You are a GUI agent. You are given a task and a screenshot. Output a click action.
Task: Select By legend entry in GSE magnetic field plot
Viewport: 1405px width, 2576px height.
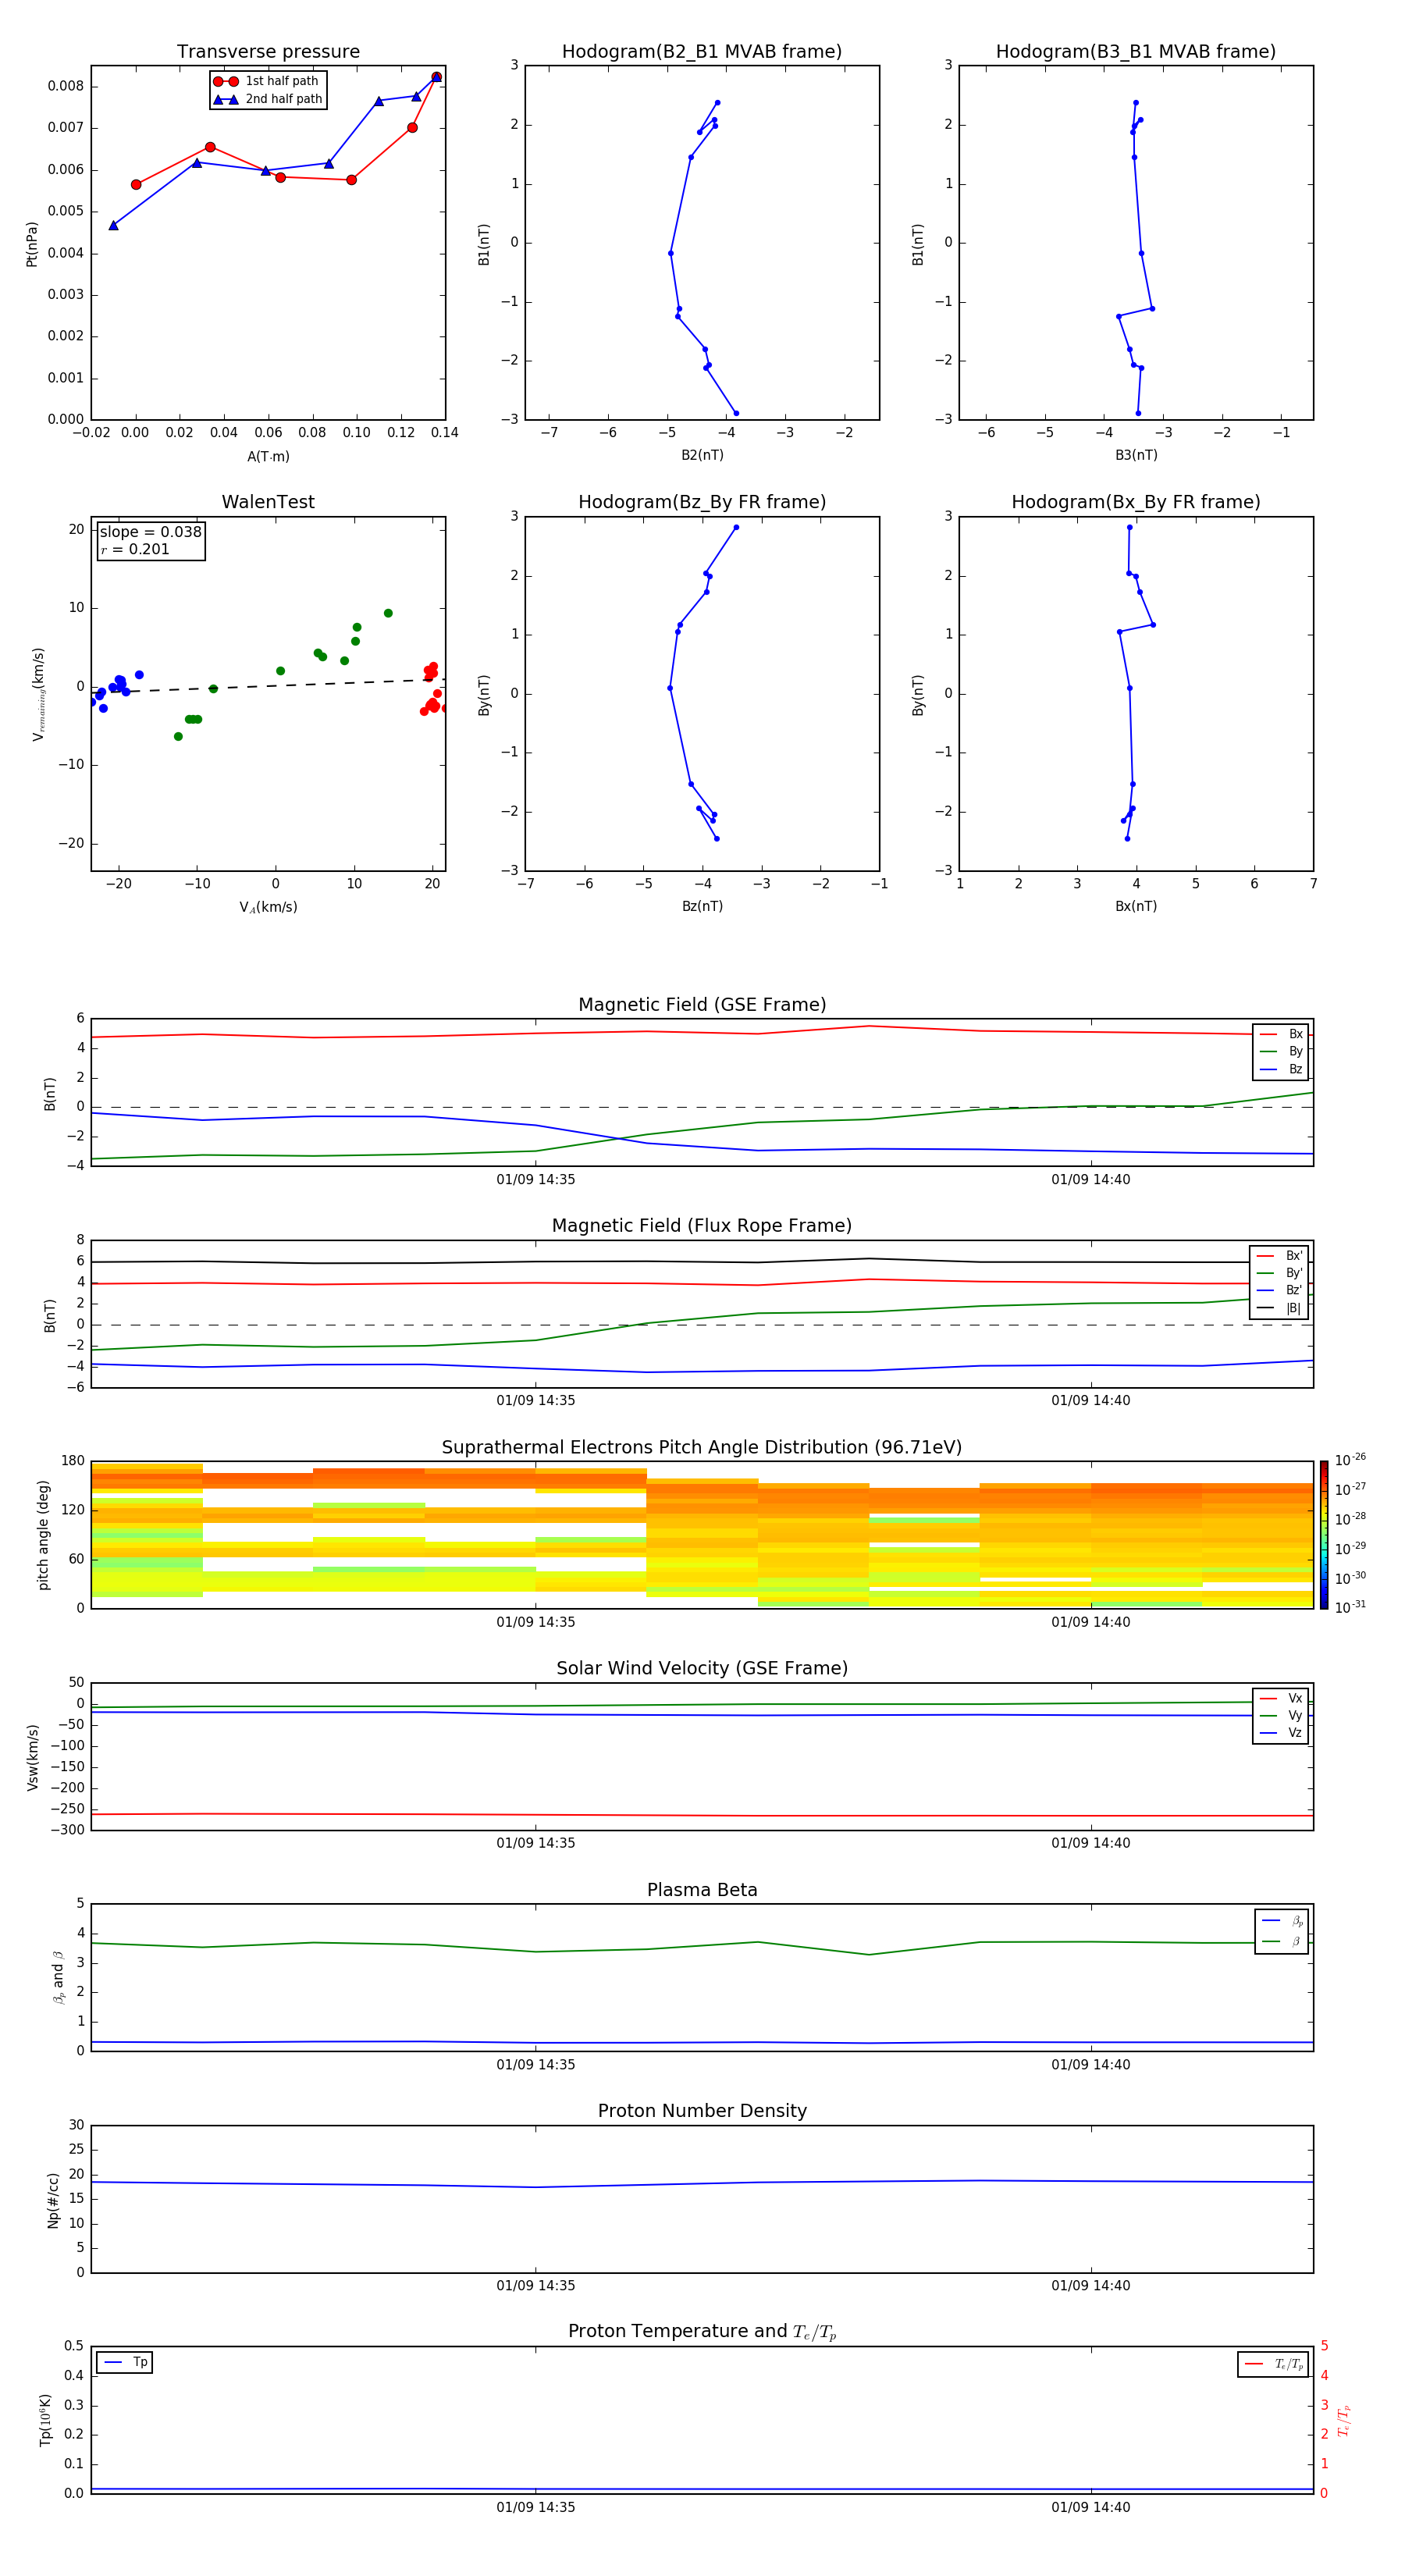point(1281,1051)
